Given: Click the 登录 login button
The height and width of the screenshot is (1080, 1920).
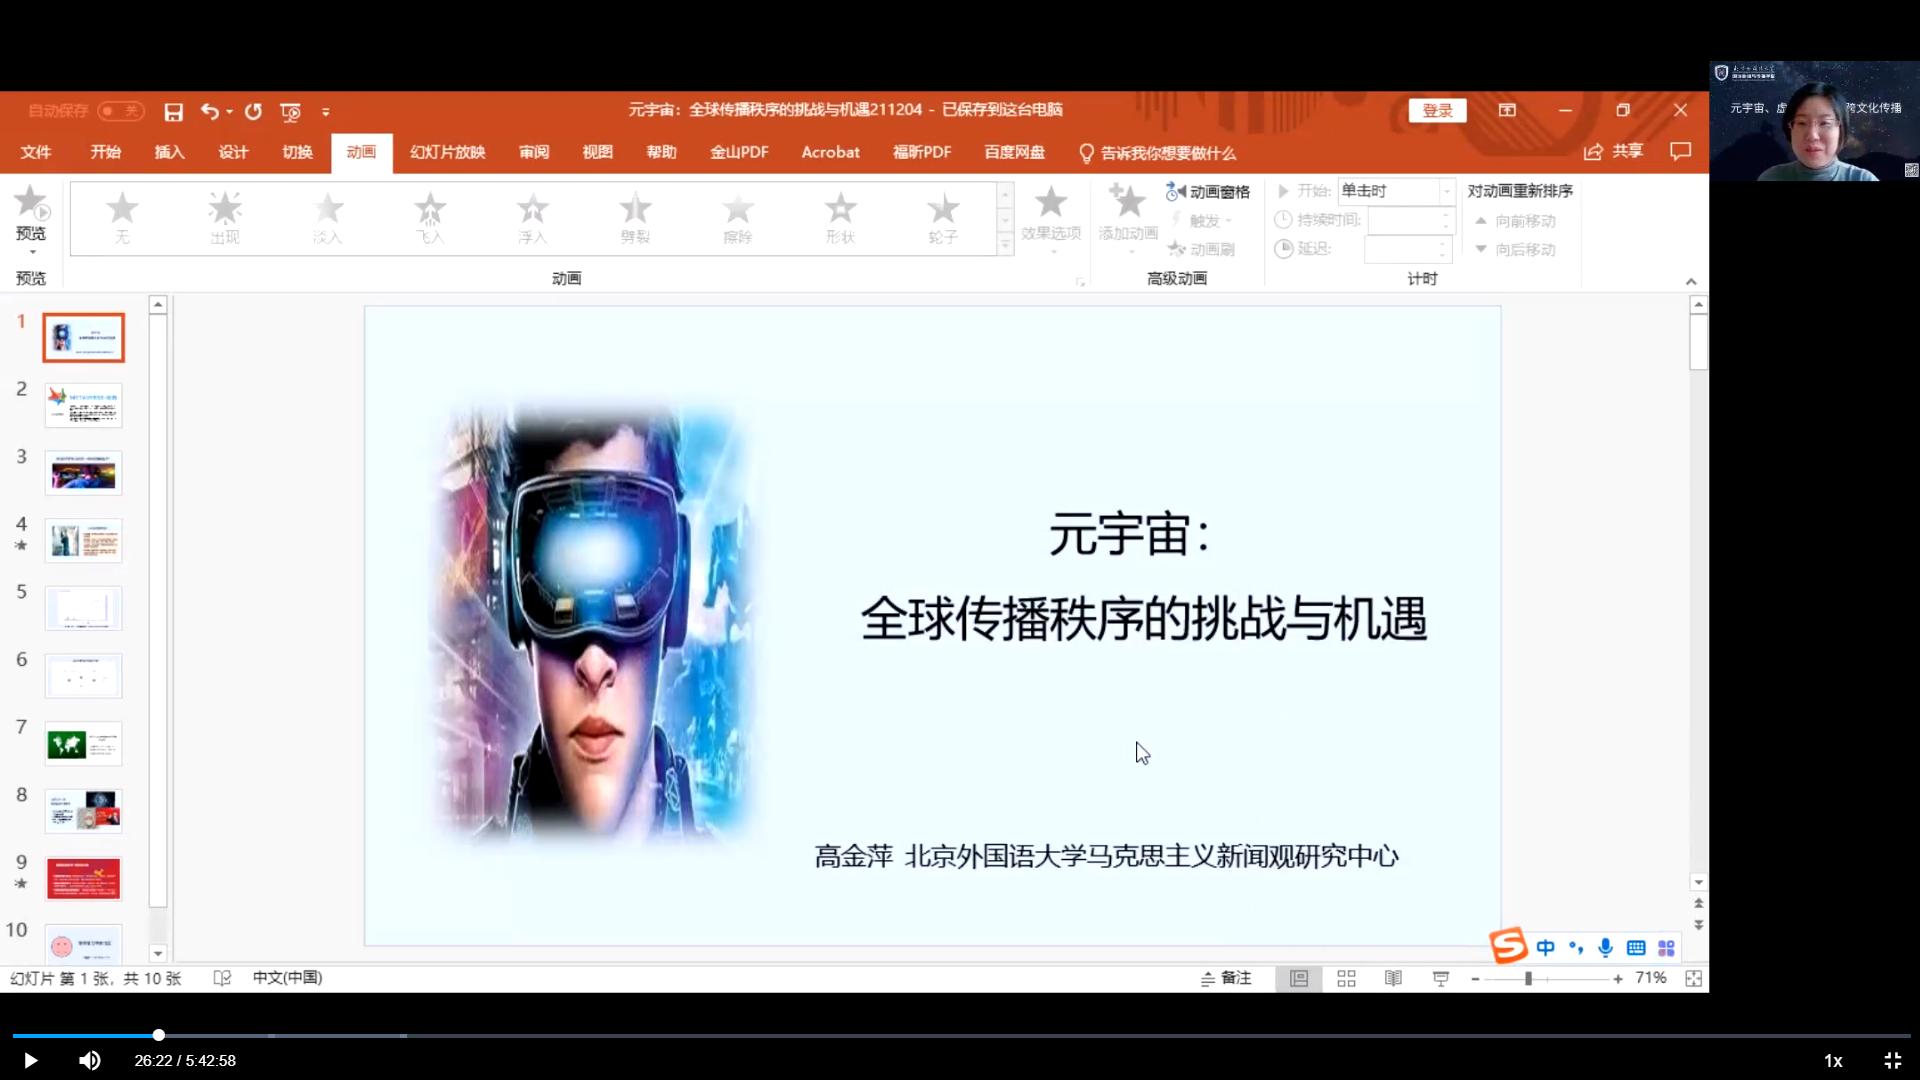Looking at the screenshot, I should click(x=1437, y=111).
